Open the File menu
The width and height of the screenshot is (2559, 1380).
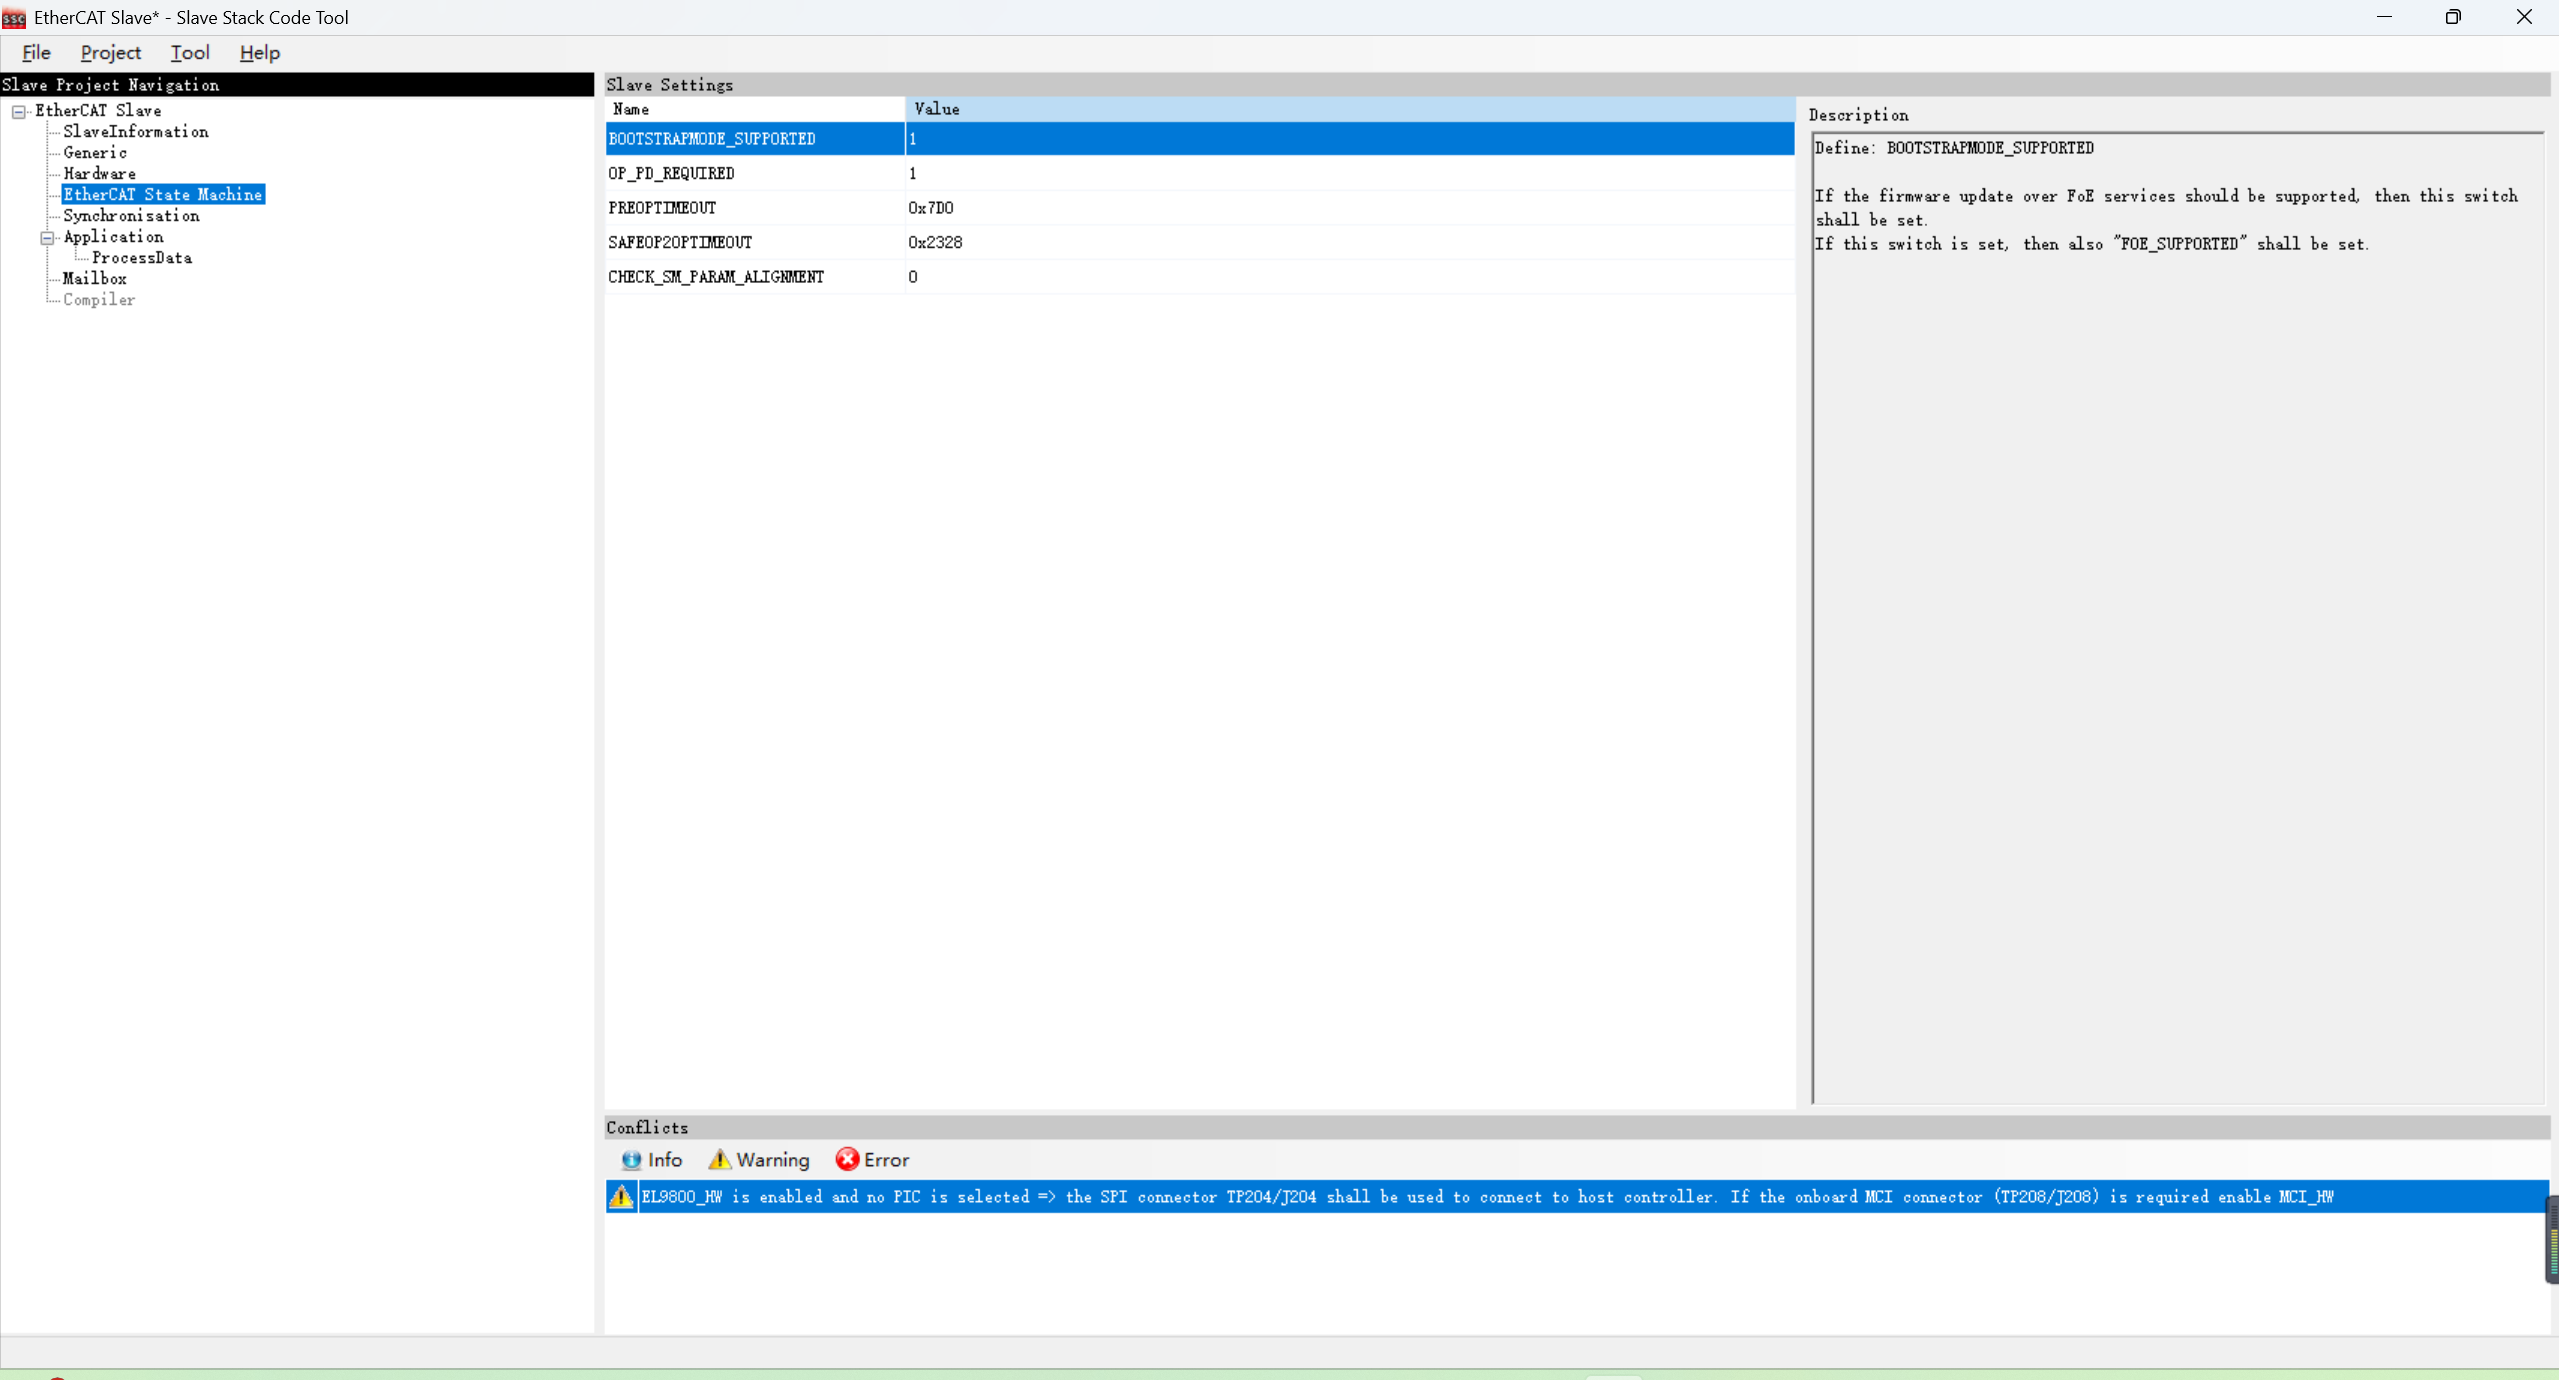pyautogui.click(x=36, y=53)
